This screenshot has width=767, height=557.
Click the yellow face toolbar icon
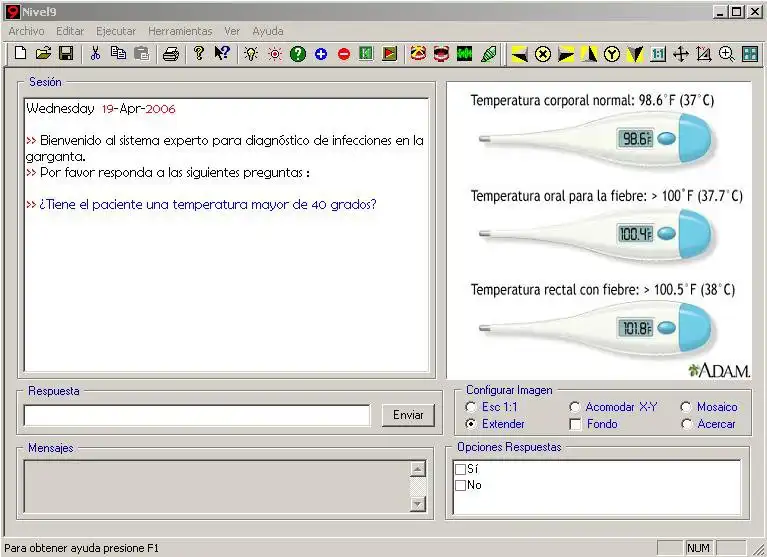(418, 53)
